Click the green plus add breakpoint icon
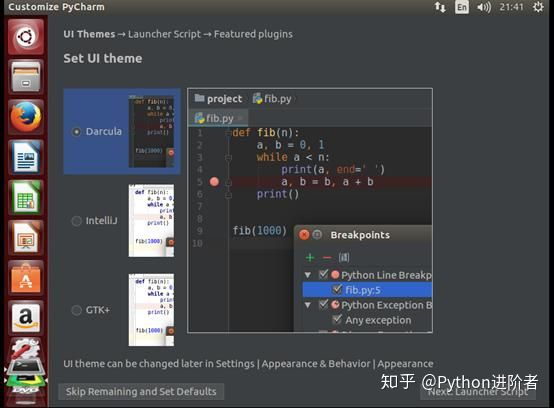 coord(310,258)
